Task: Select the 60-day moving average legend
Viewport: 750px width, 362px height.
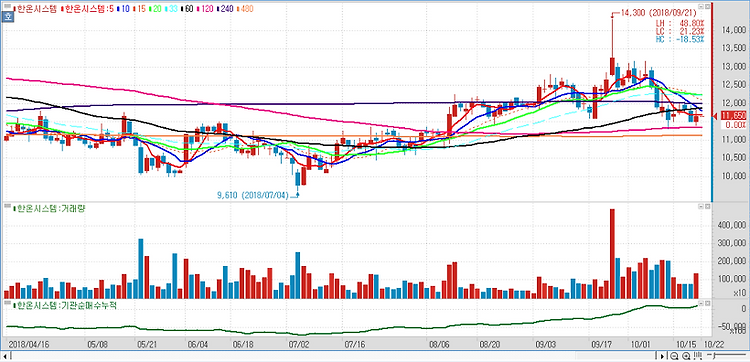Action: (187, 9)
